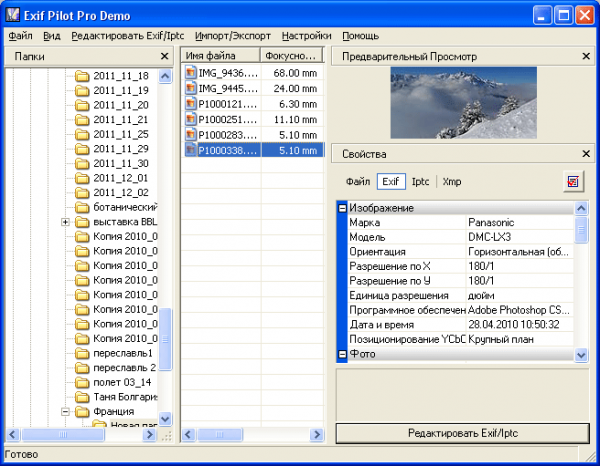600x466 pixels.
Task: Switch to the Iptc properties tab
Action: click(421, 182)
